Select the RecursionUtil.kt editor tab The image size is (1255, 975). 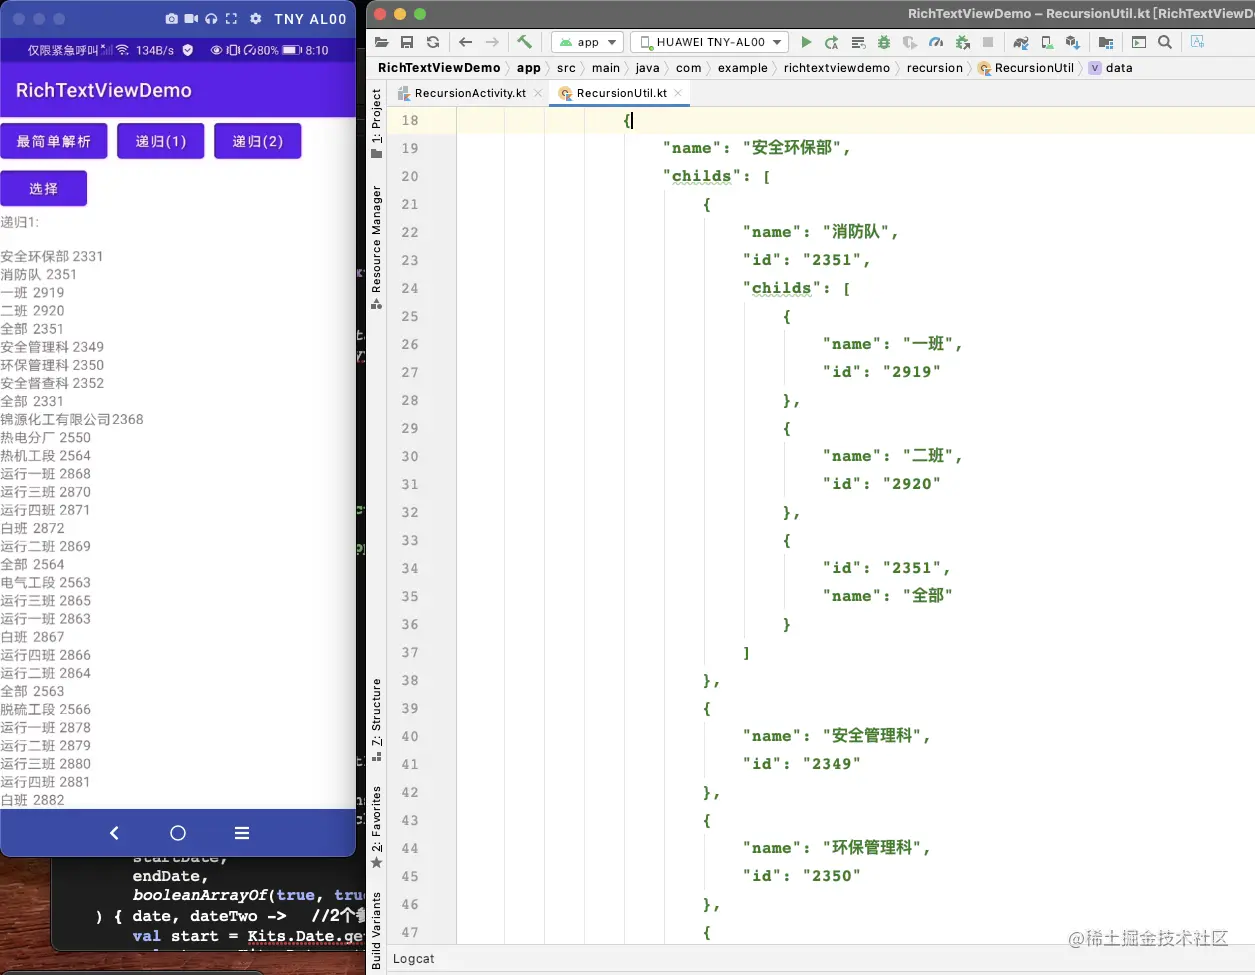point(621,93)
